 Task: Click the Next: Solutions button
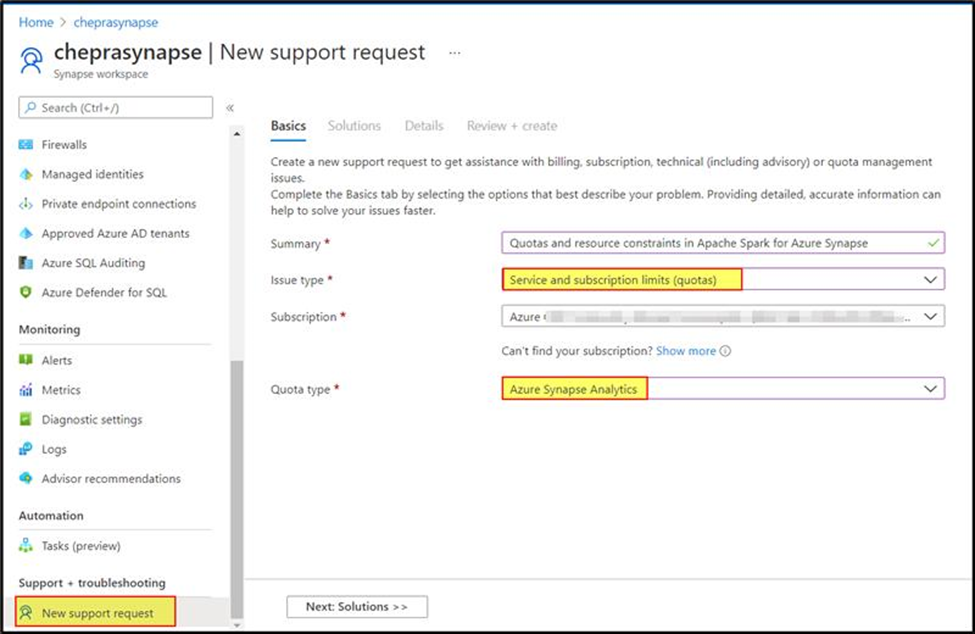357,606
